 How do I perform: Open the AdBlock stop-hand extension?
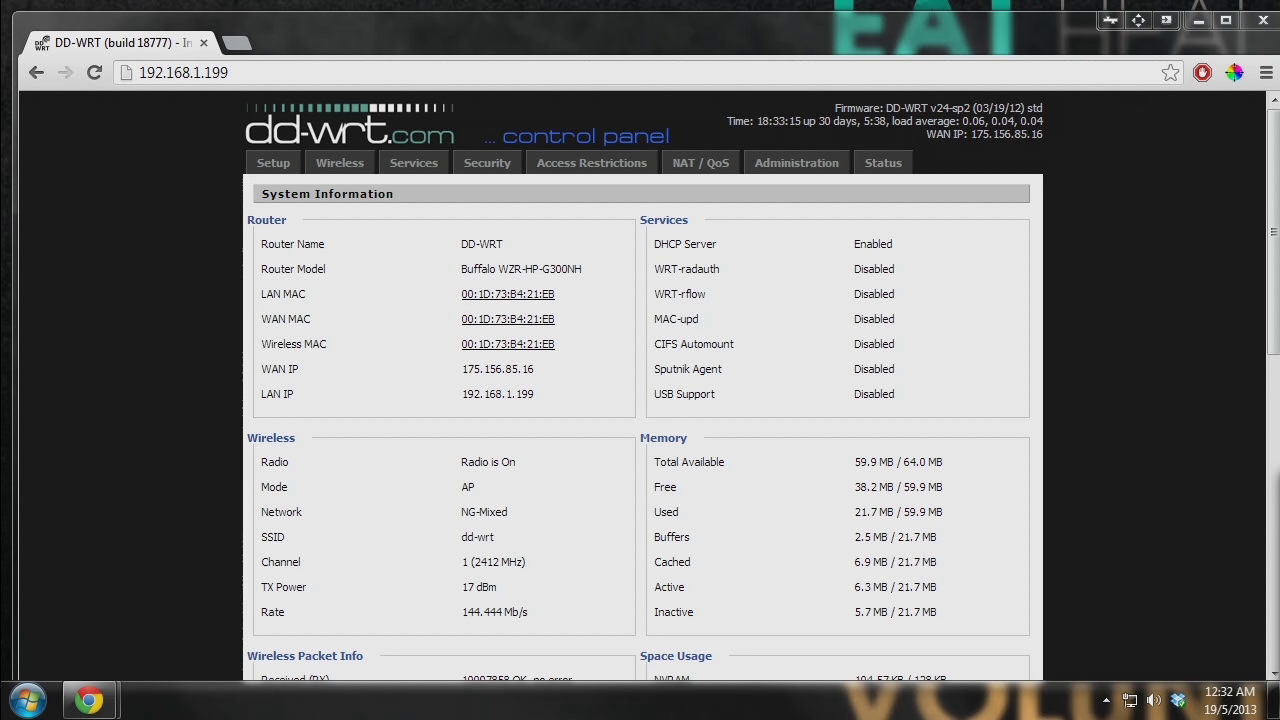[1202, 72]
